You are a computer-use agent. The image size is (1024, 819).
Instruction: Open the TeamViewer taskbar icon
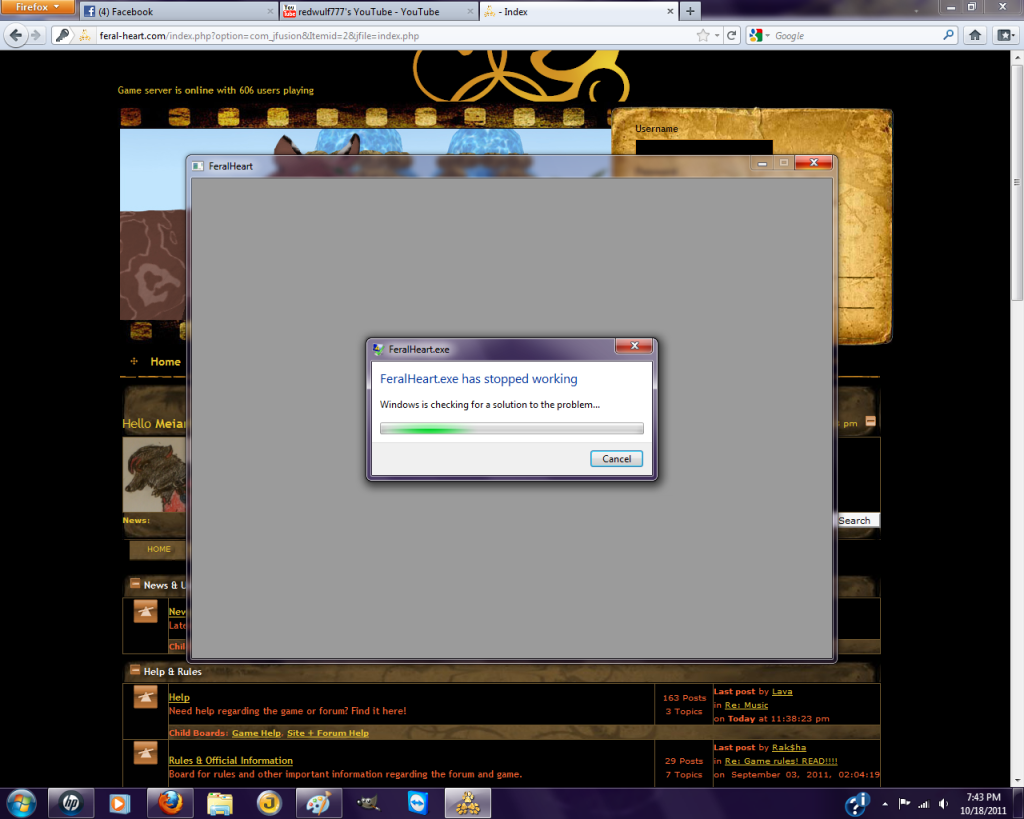coord(417,803)
